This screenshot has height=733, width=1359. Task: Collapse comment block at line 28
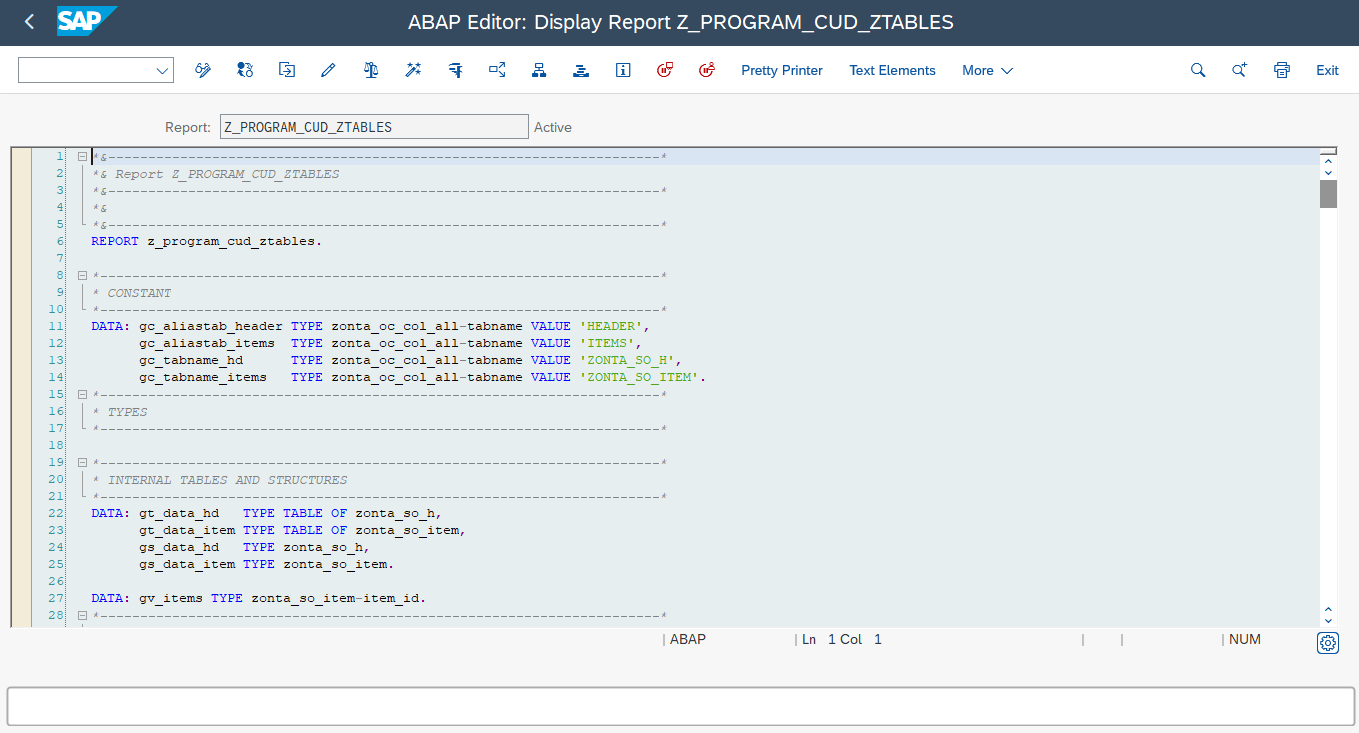coord(82,616)
